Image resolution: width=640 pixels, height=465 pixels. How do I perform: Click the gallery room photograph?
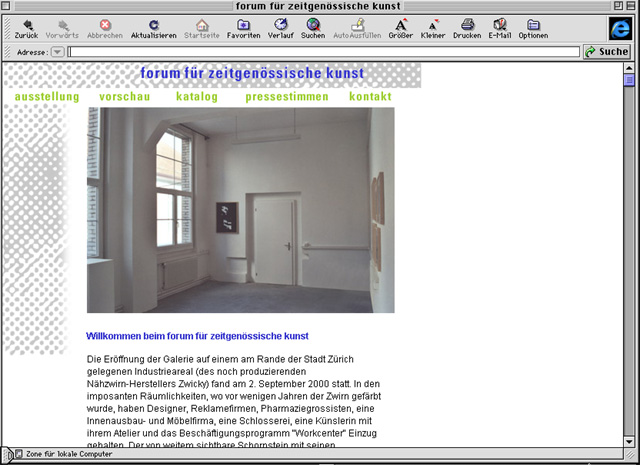240,210
